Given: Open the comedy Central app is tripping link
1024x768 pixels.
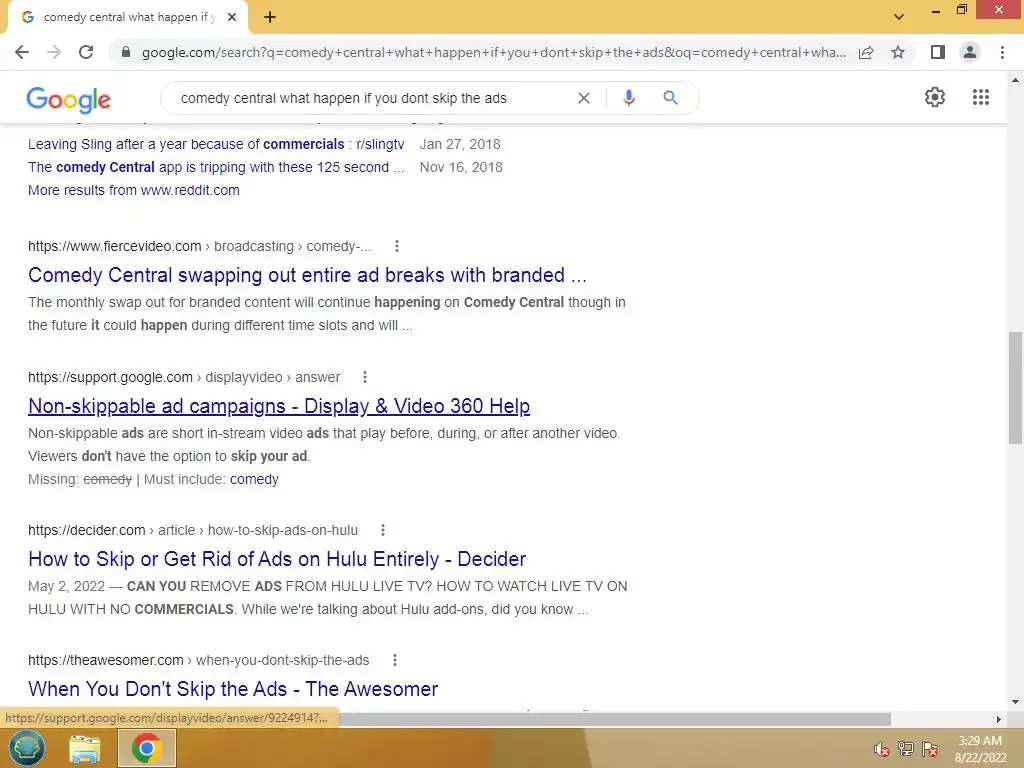Looking at the screenshot, I should [x=216, y=167].
